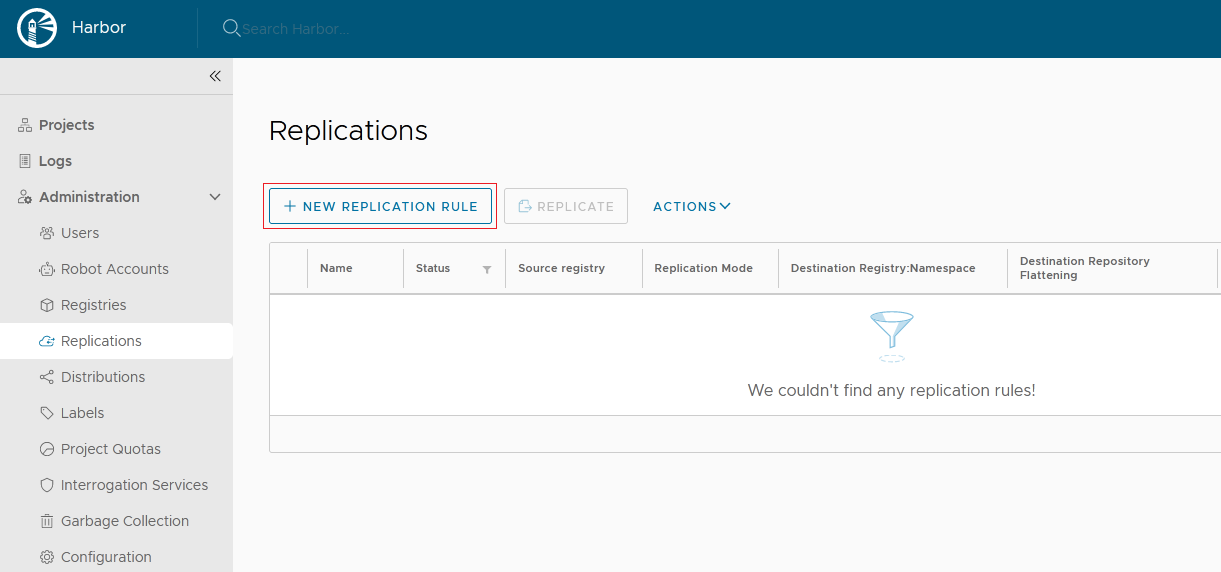
Task: Sort by the Name column header
Action: (336, 268)
